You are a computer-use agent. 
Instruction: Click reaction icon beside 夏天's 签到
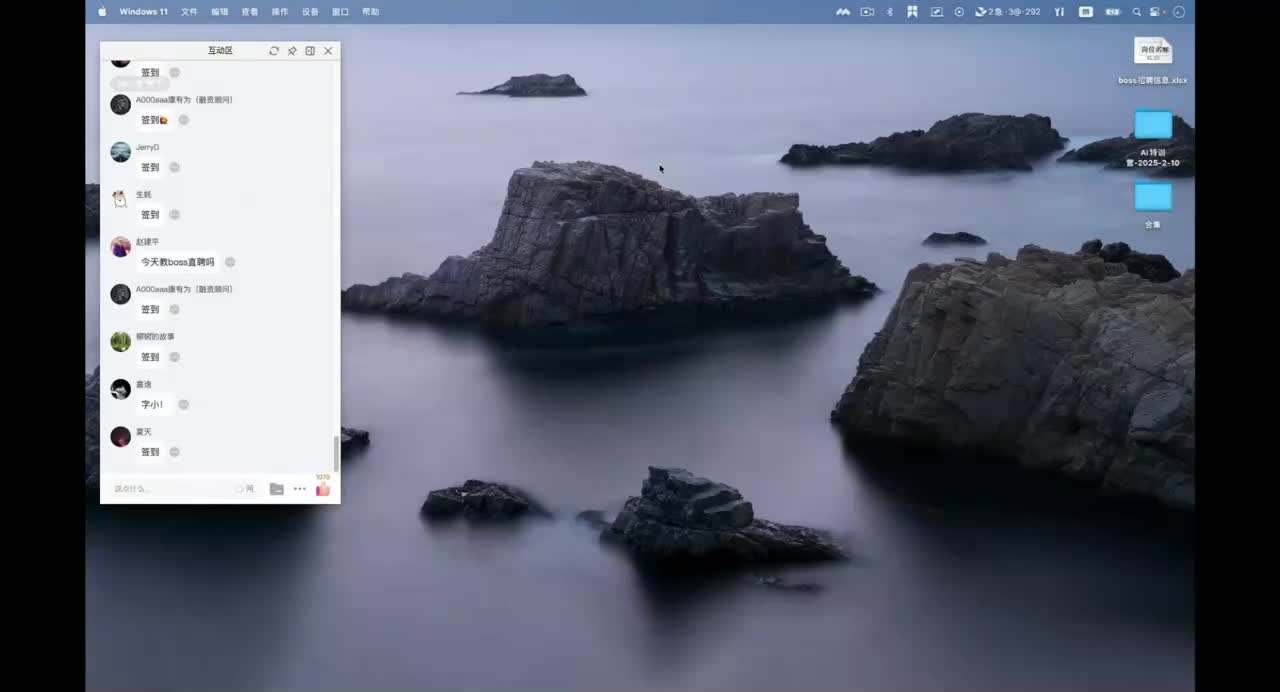[x=174, y=452]
